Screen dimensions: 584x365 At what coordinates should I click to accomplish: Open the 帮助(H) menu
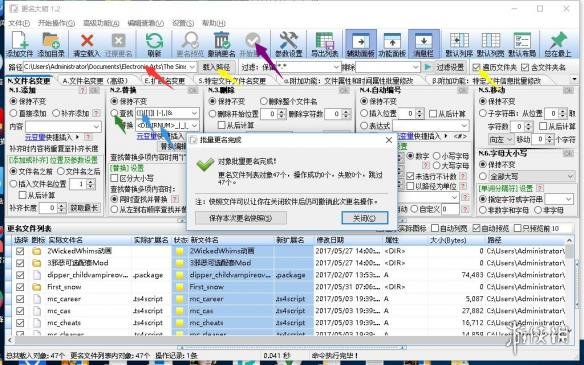214,23
